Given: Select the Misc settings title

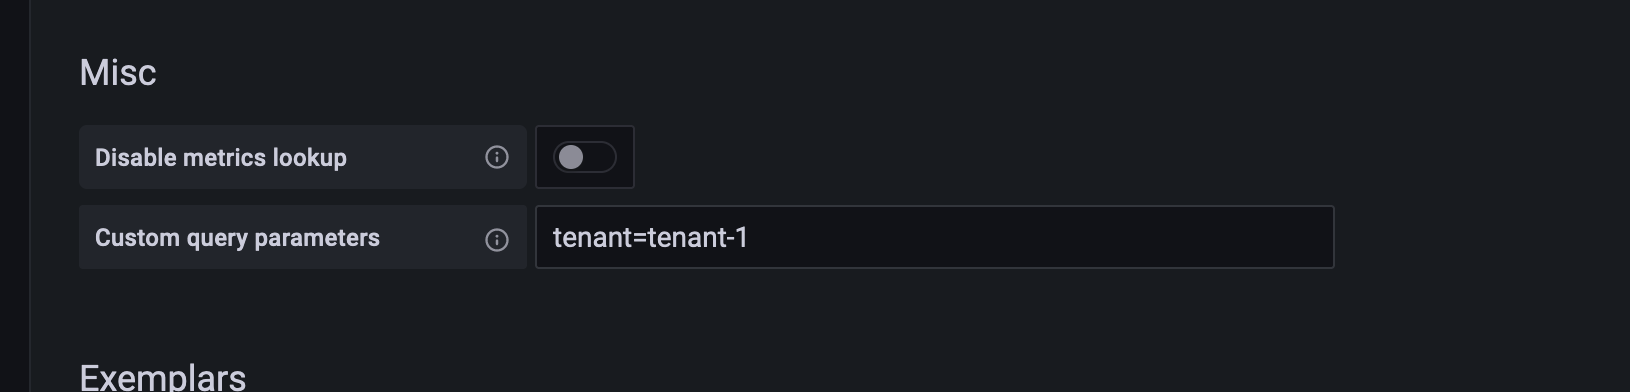Looking at the screenshot, I should click(118, 72).
